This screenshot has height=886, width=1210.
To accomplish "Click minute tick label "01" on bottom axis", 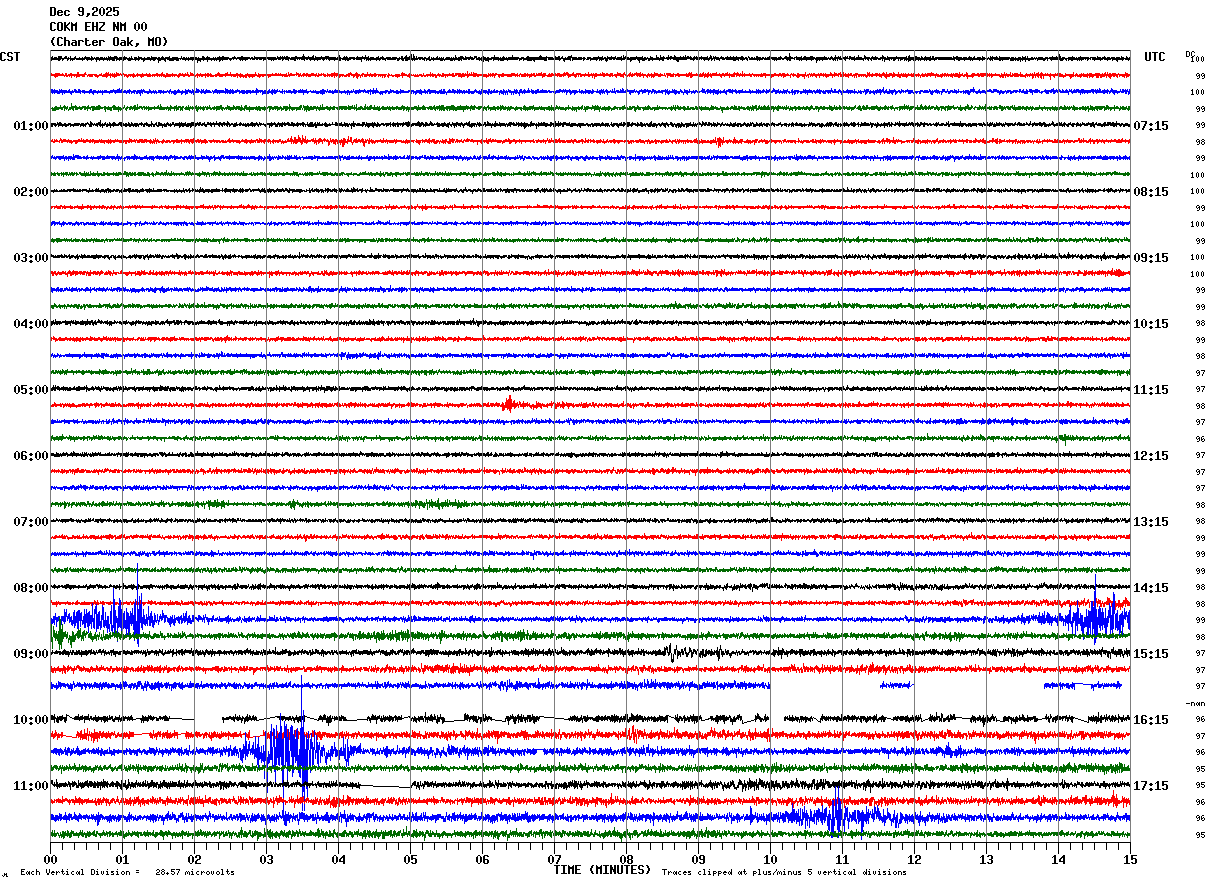I will (122, 859).
